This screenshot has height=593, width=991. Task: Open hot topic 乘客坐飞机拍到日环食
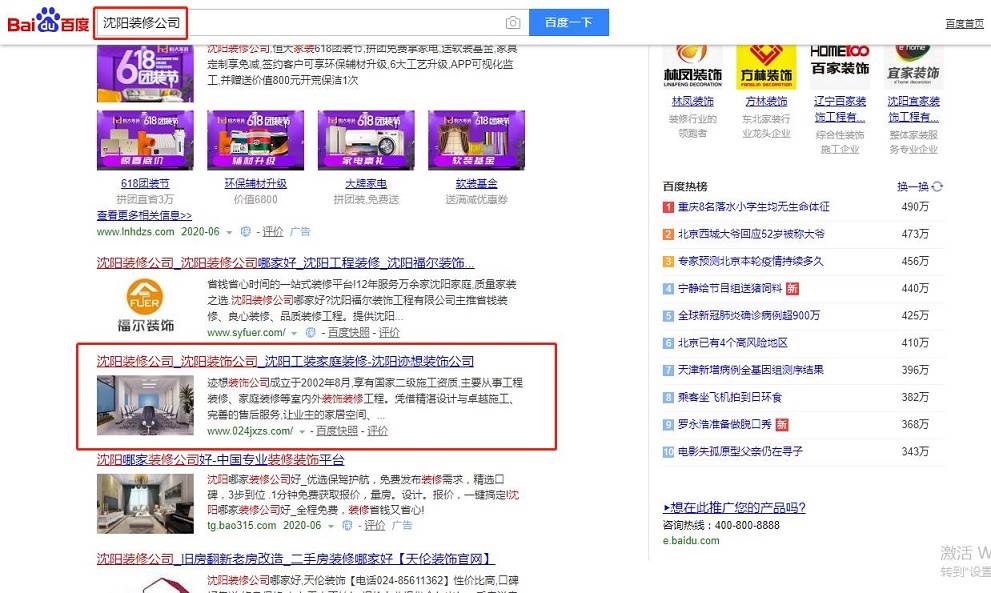pos(729,397)
